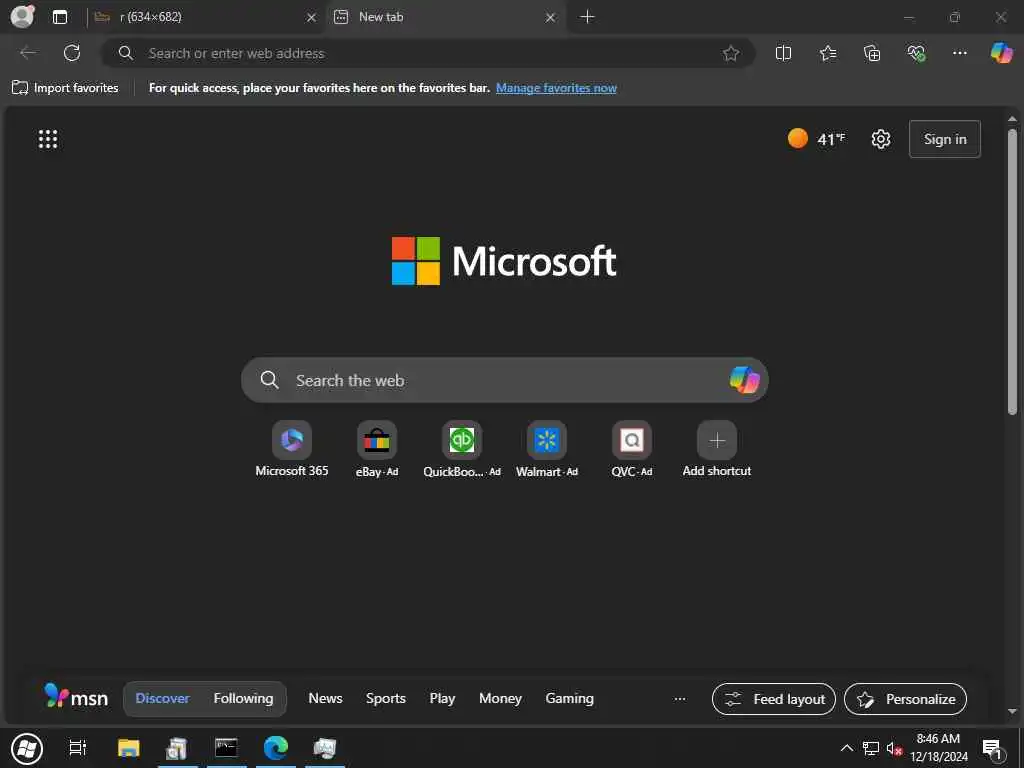Open File Explorer from taskbar
Screen dimensions: 1024x768
point(129,748)
